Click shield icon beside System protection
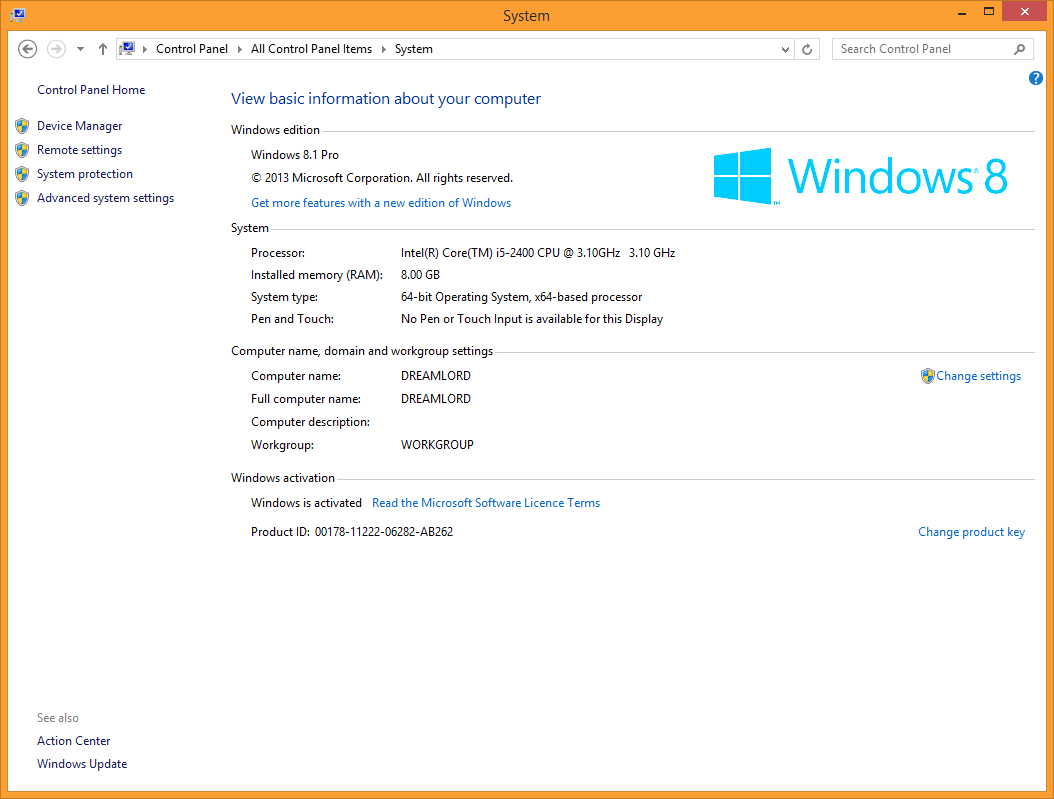Screen dimensions: 1054x799 click(x=22, y=174)
